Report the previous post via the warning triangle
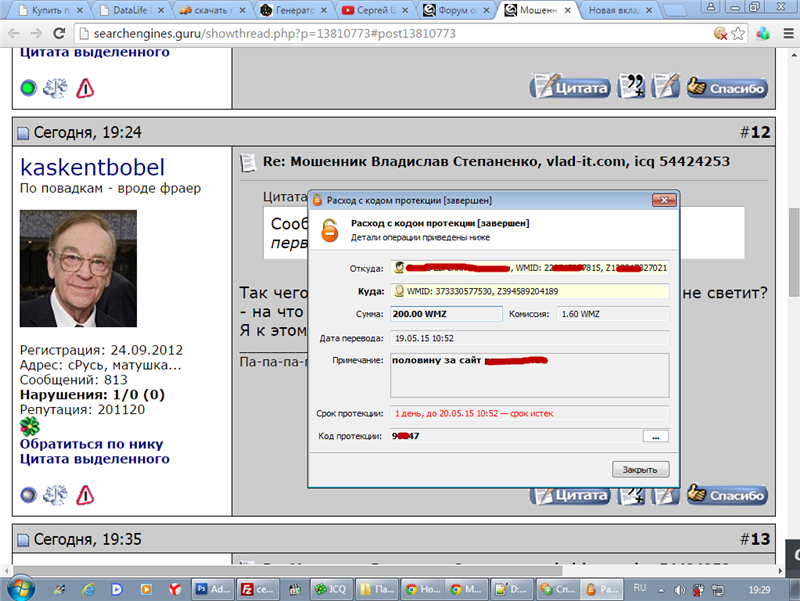The height and width of the screenshot is (601, 800). coord(85,88)
